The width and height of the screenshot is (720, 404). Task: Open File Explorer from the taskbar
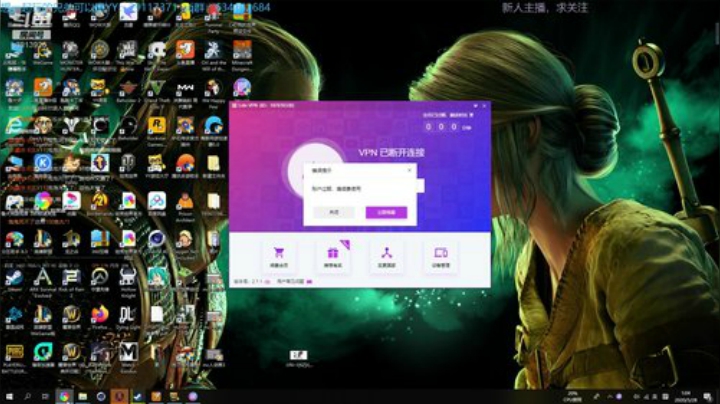(x=83, y=396)
